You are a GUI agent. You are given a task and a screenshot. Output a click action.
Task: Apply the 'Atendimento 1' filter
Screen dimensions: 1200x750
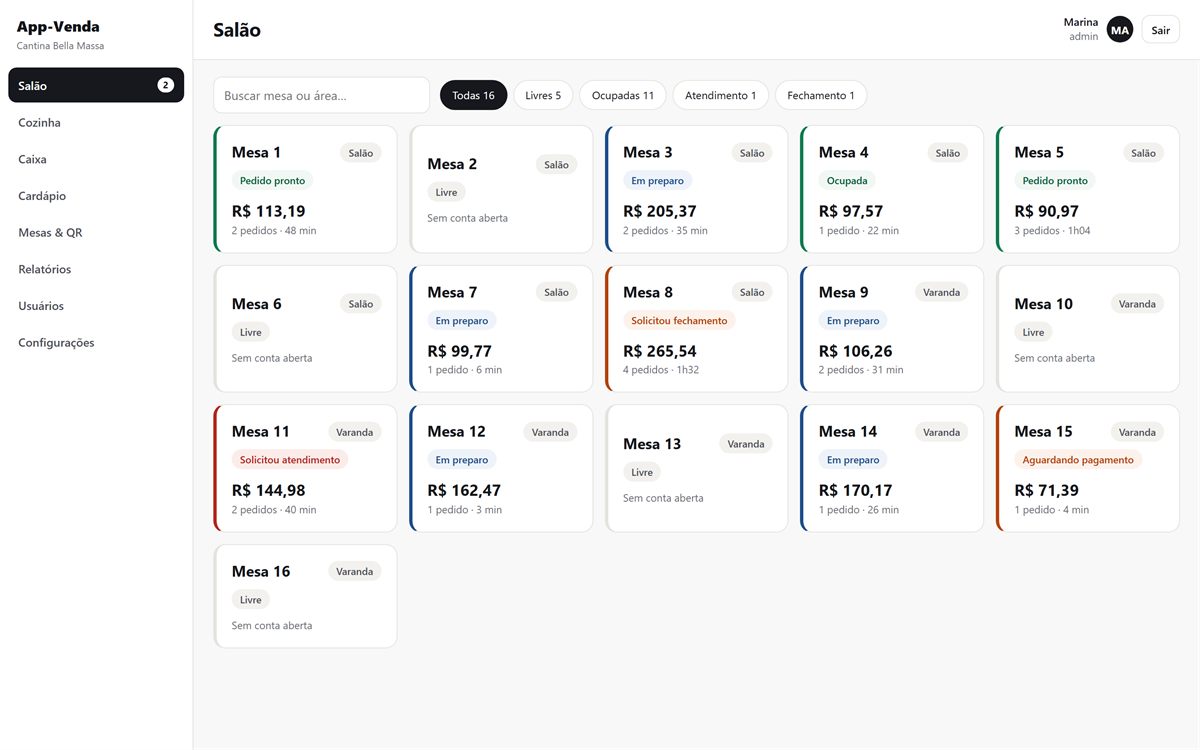coord(721,95)
